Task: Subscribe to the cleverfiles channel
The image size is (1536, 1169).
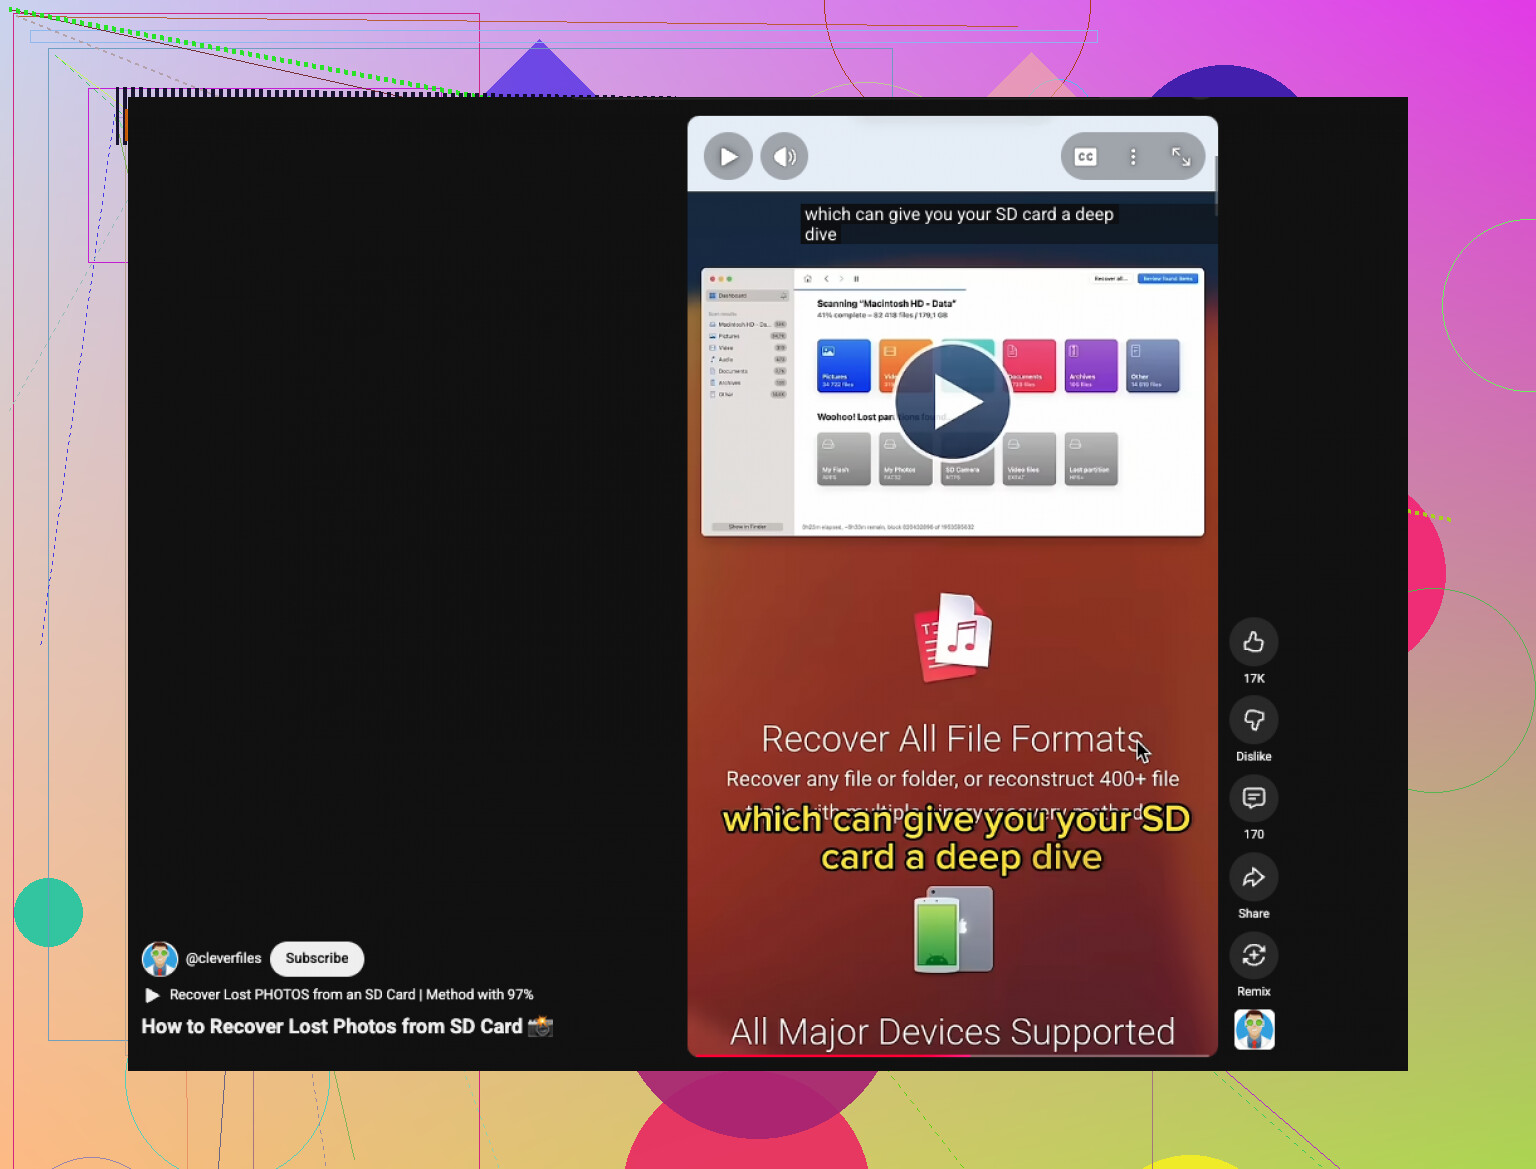Action: (317, 958)
